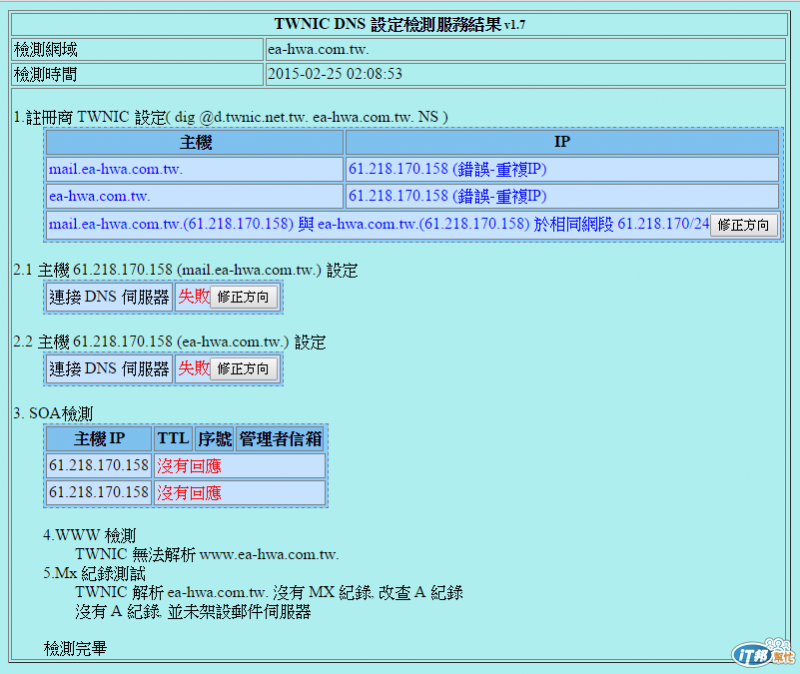800x674 pixels.
Task: Click 修正方向 button in same-subnet warning row
Action: point(743,225)
